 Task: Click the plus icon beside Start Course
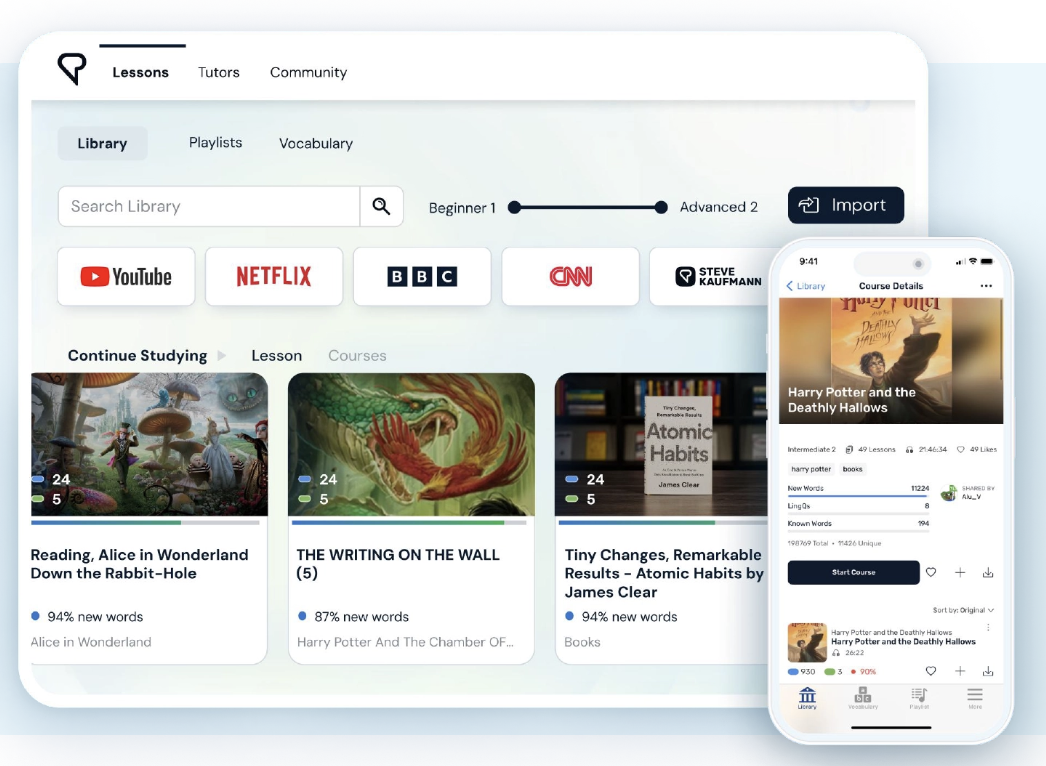(x=959, y=572)
